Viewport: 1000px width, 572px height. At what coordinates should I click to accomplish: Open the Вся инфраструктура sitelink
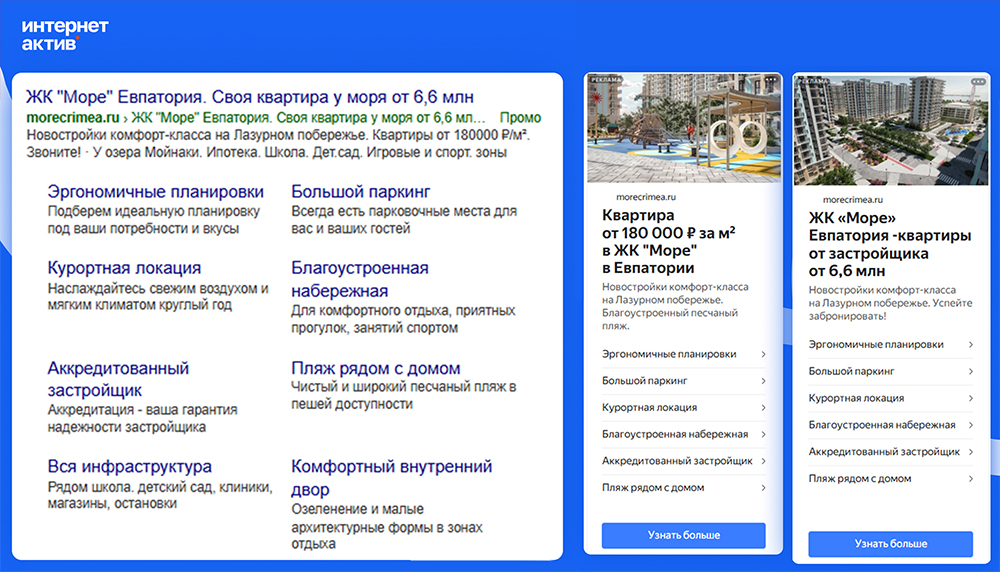tap(129, 467)
